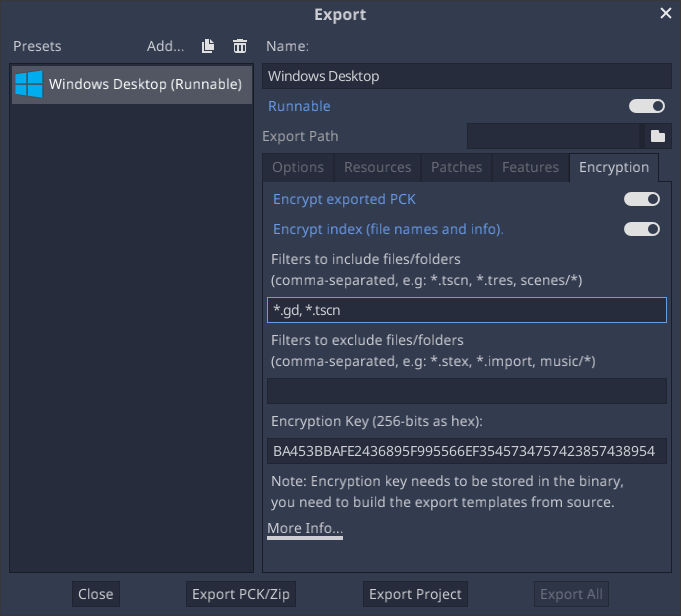Open the Add... preset menu
The width and height of the screenshot is (681, 616).
click(x=165, y=46)
